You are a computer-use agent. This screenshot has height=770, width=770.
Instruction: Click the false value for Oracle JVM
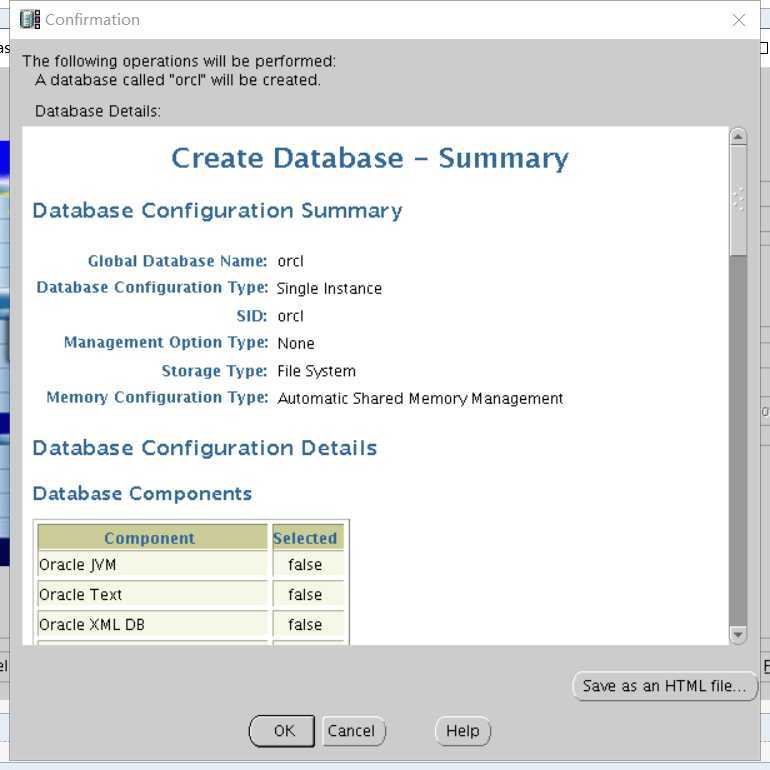click(x=305, y=565)
